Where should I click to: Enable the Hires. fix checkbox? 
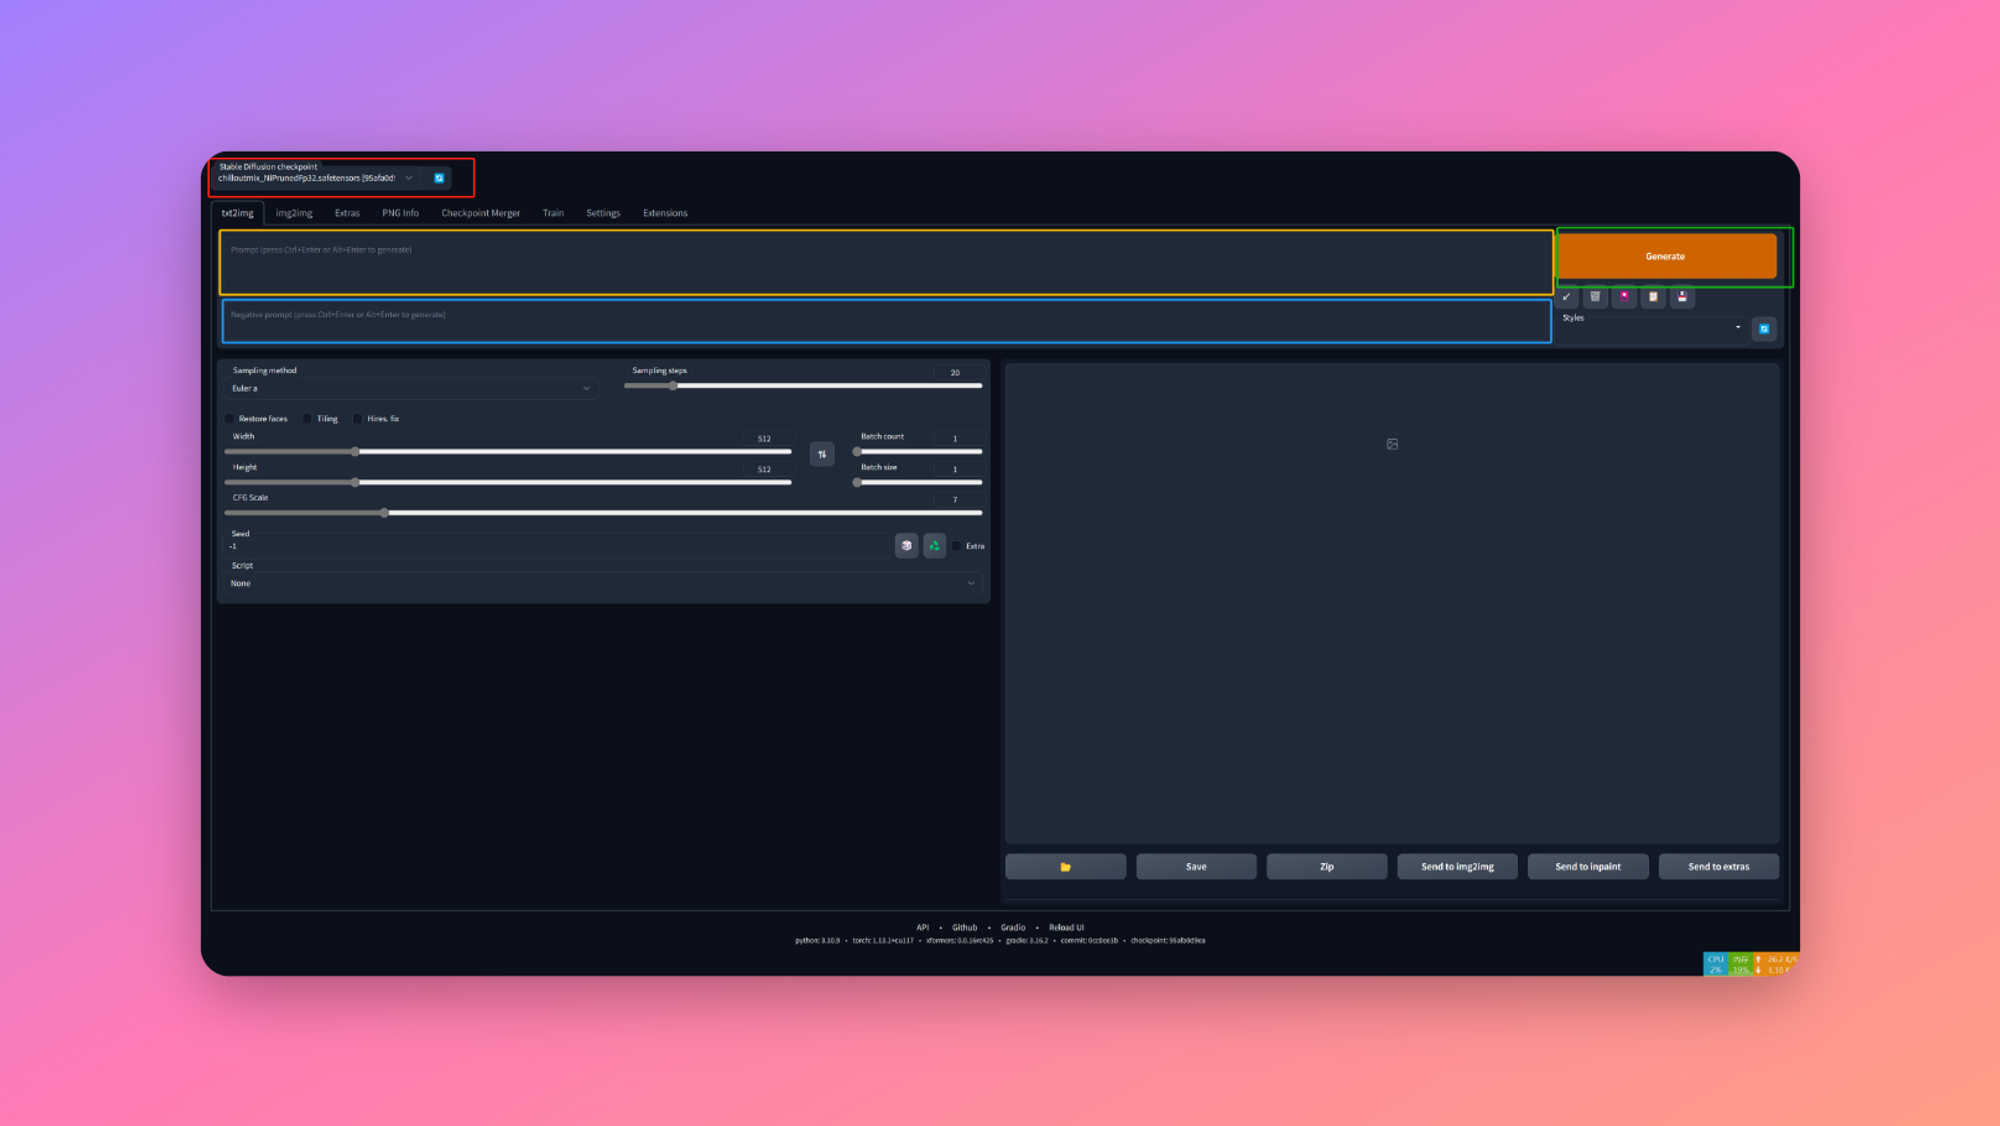tap(358, 419)
